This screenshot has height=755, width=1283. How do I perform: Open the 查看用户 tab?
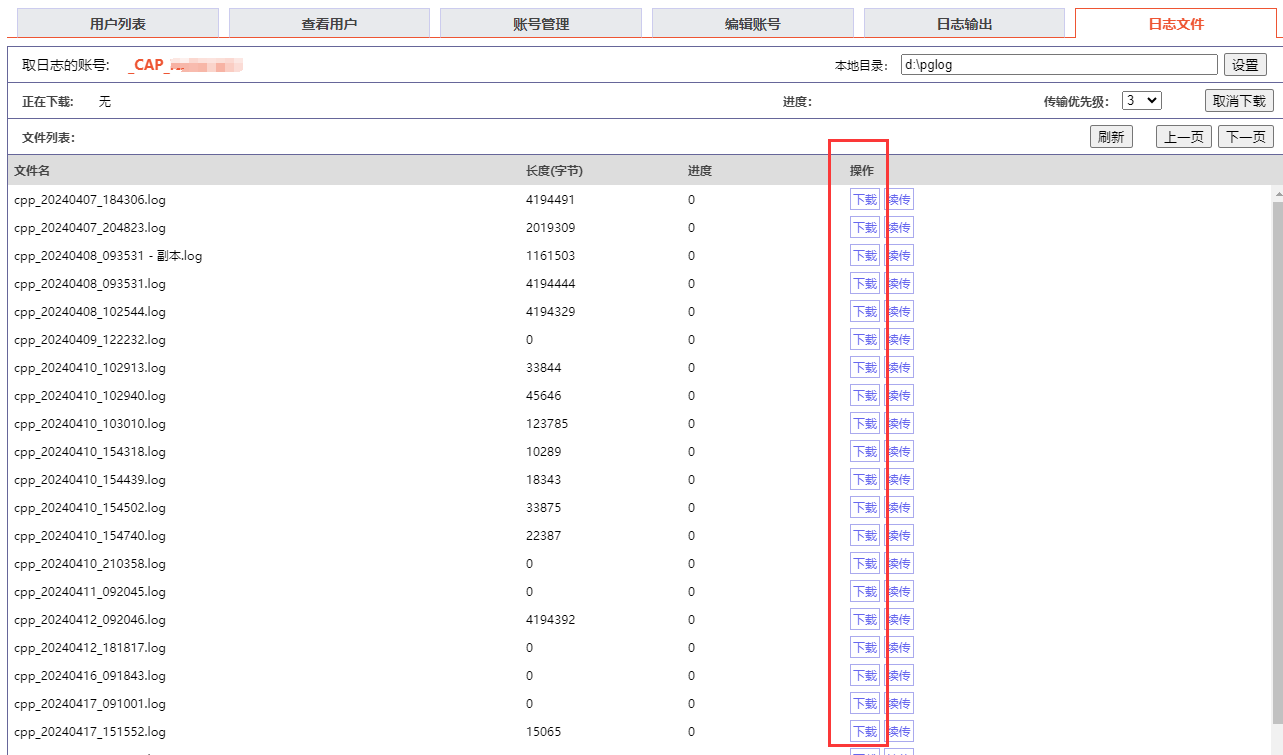coord(329,23)
